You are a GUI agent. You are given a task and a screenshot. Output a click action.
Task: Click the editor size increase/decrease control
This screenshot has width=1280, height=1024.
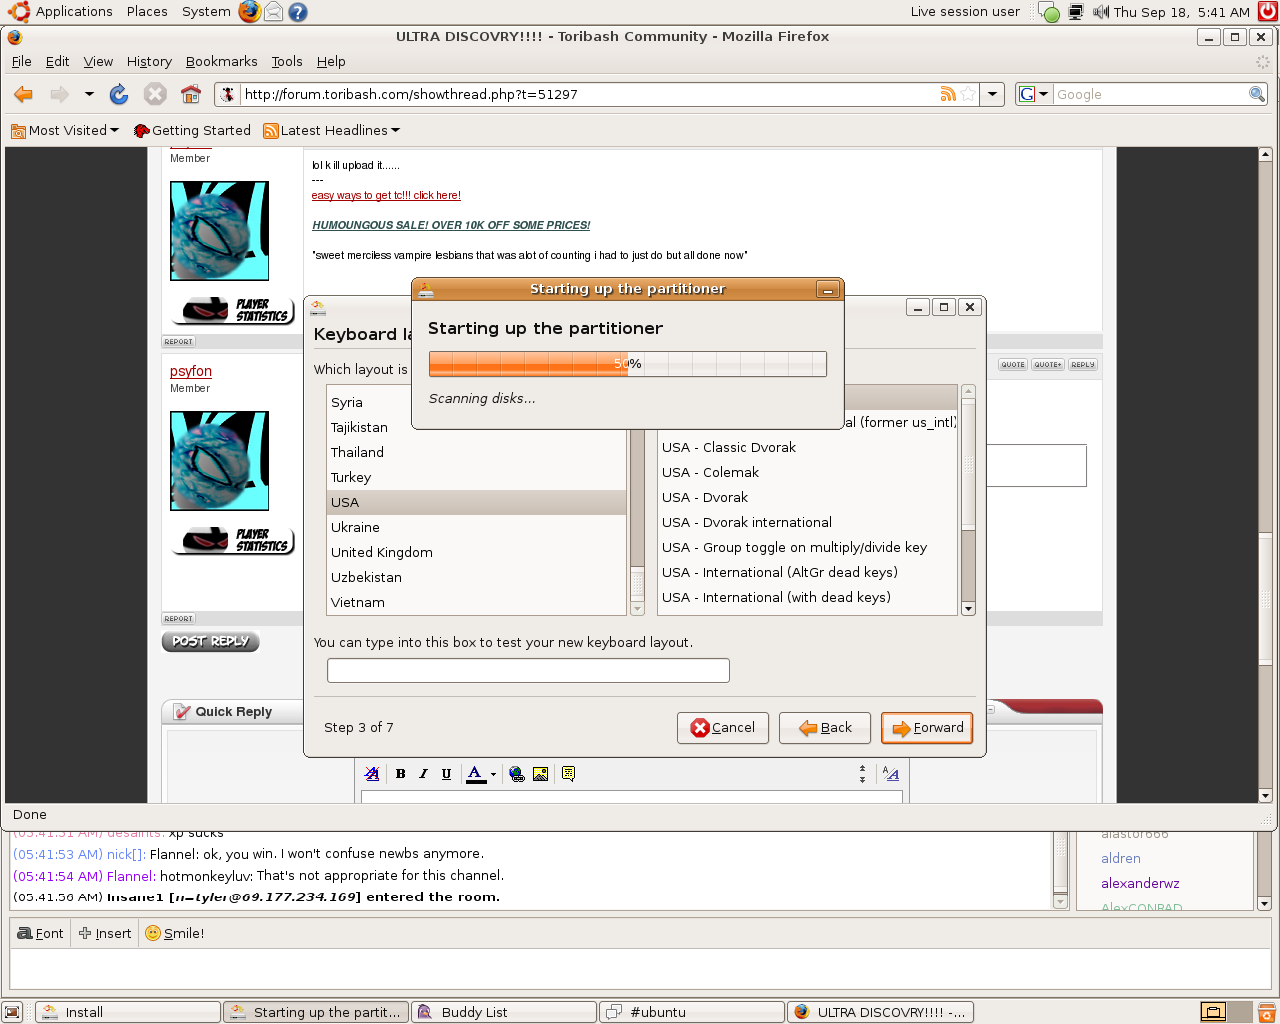pos(862,773)
